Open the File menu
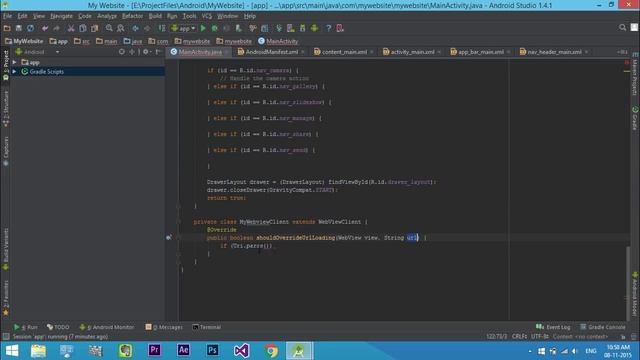 (x=7, y=16)
